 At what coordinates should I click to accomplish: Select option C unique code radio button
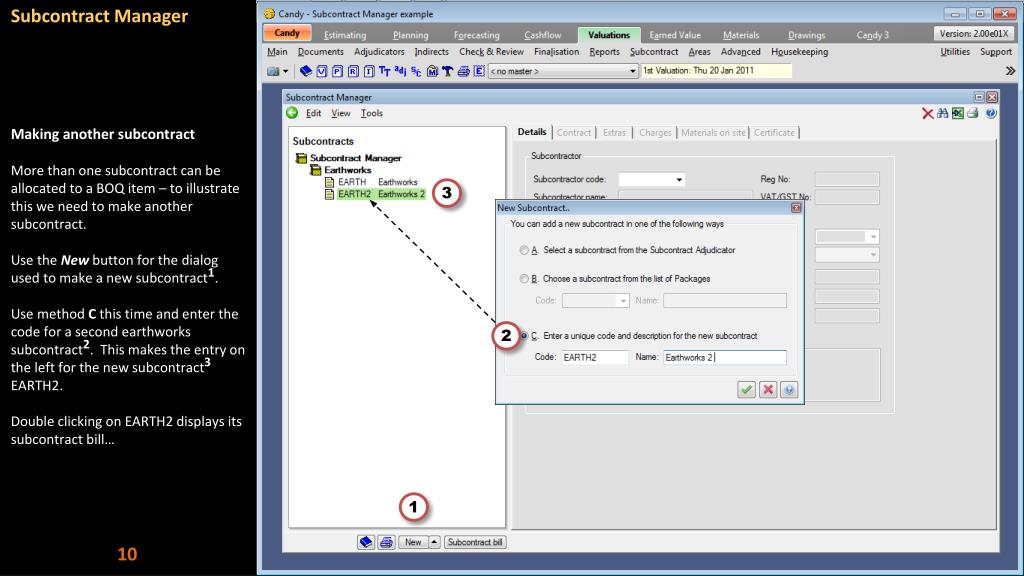pyautogui.click(x=524, y=336)
